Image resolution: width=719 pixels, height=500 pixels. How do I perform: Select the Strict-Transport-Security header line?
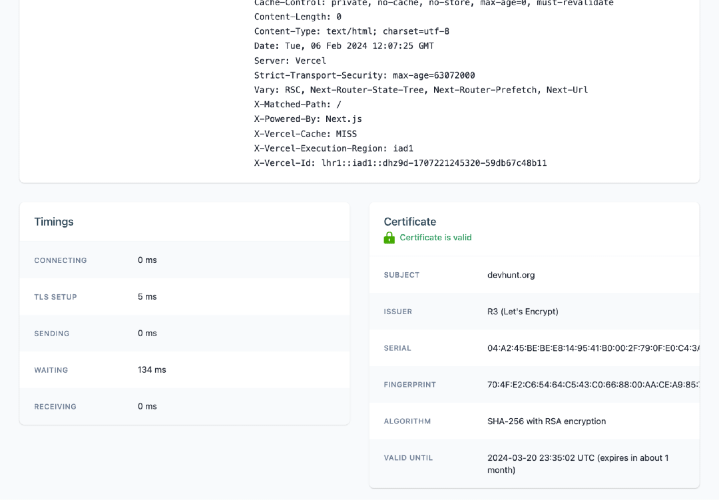(x=365, y=75)
